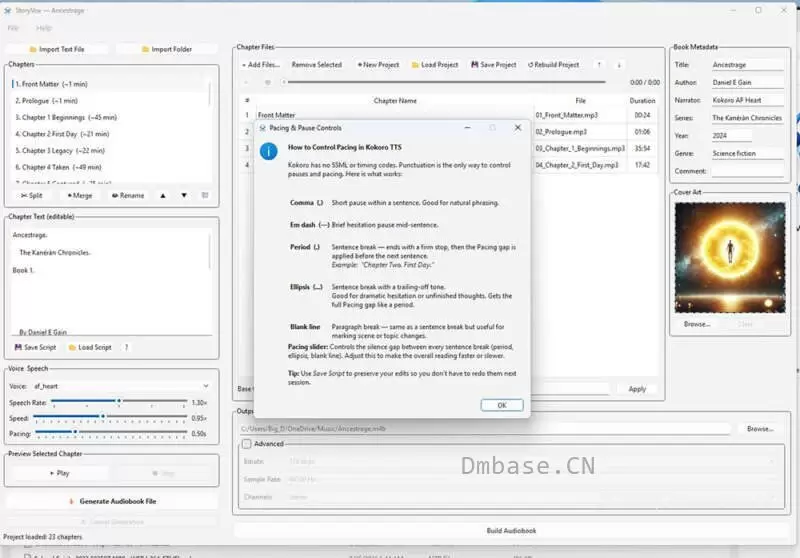Click the empty Comment field
This screenshot has width=800, height=558.
click(747, 171)
